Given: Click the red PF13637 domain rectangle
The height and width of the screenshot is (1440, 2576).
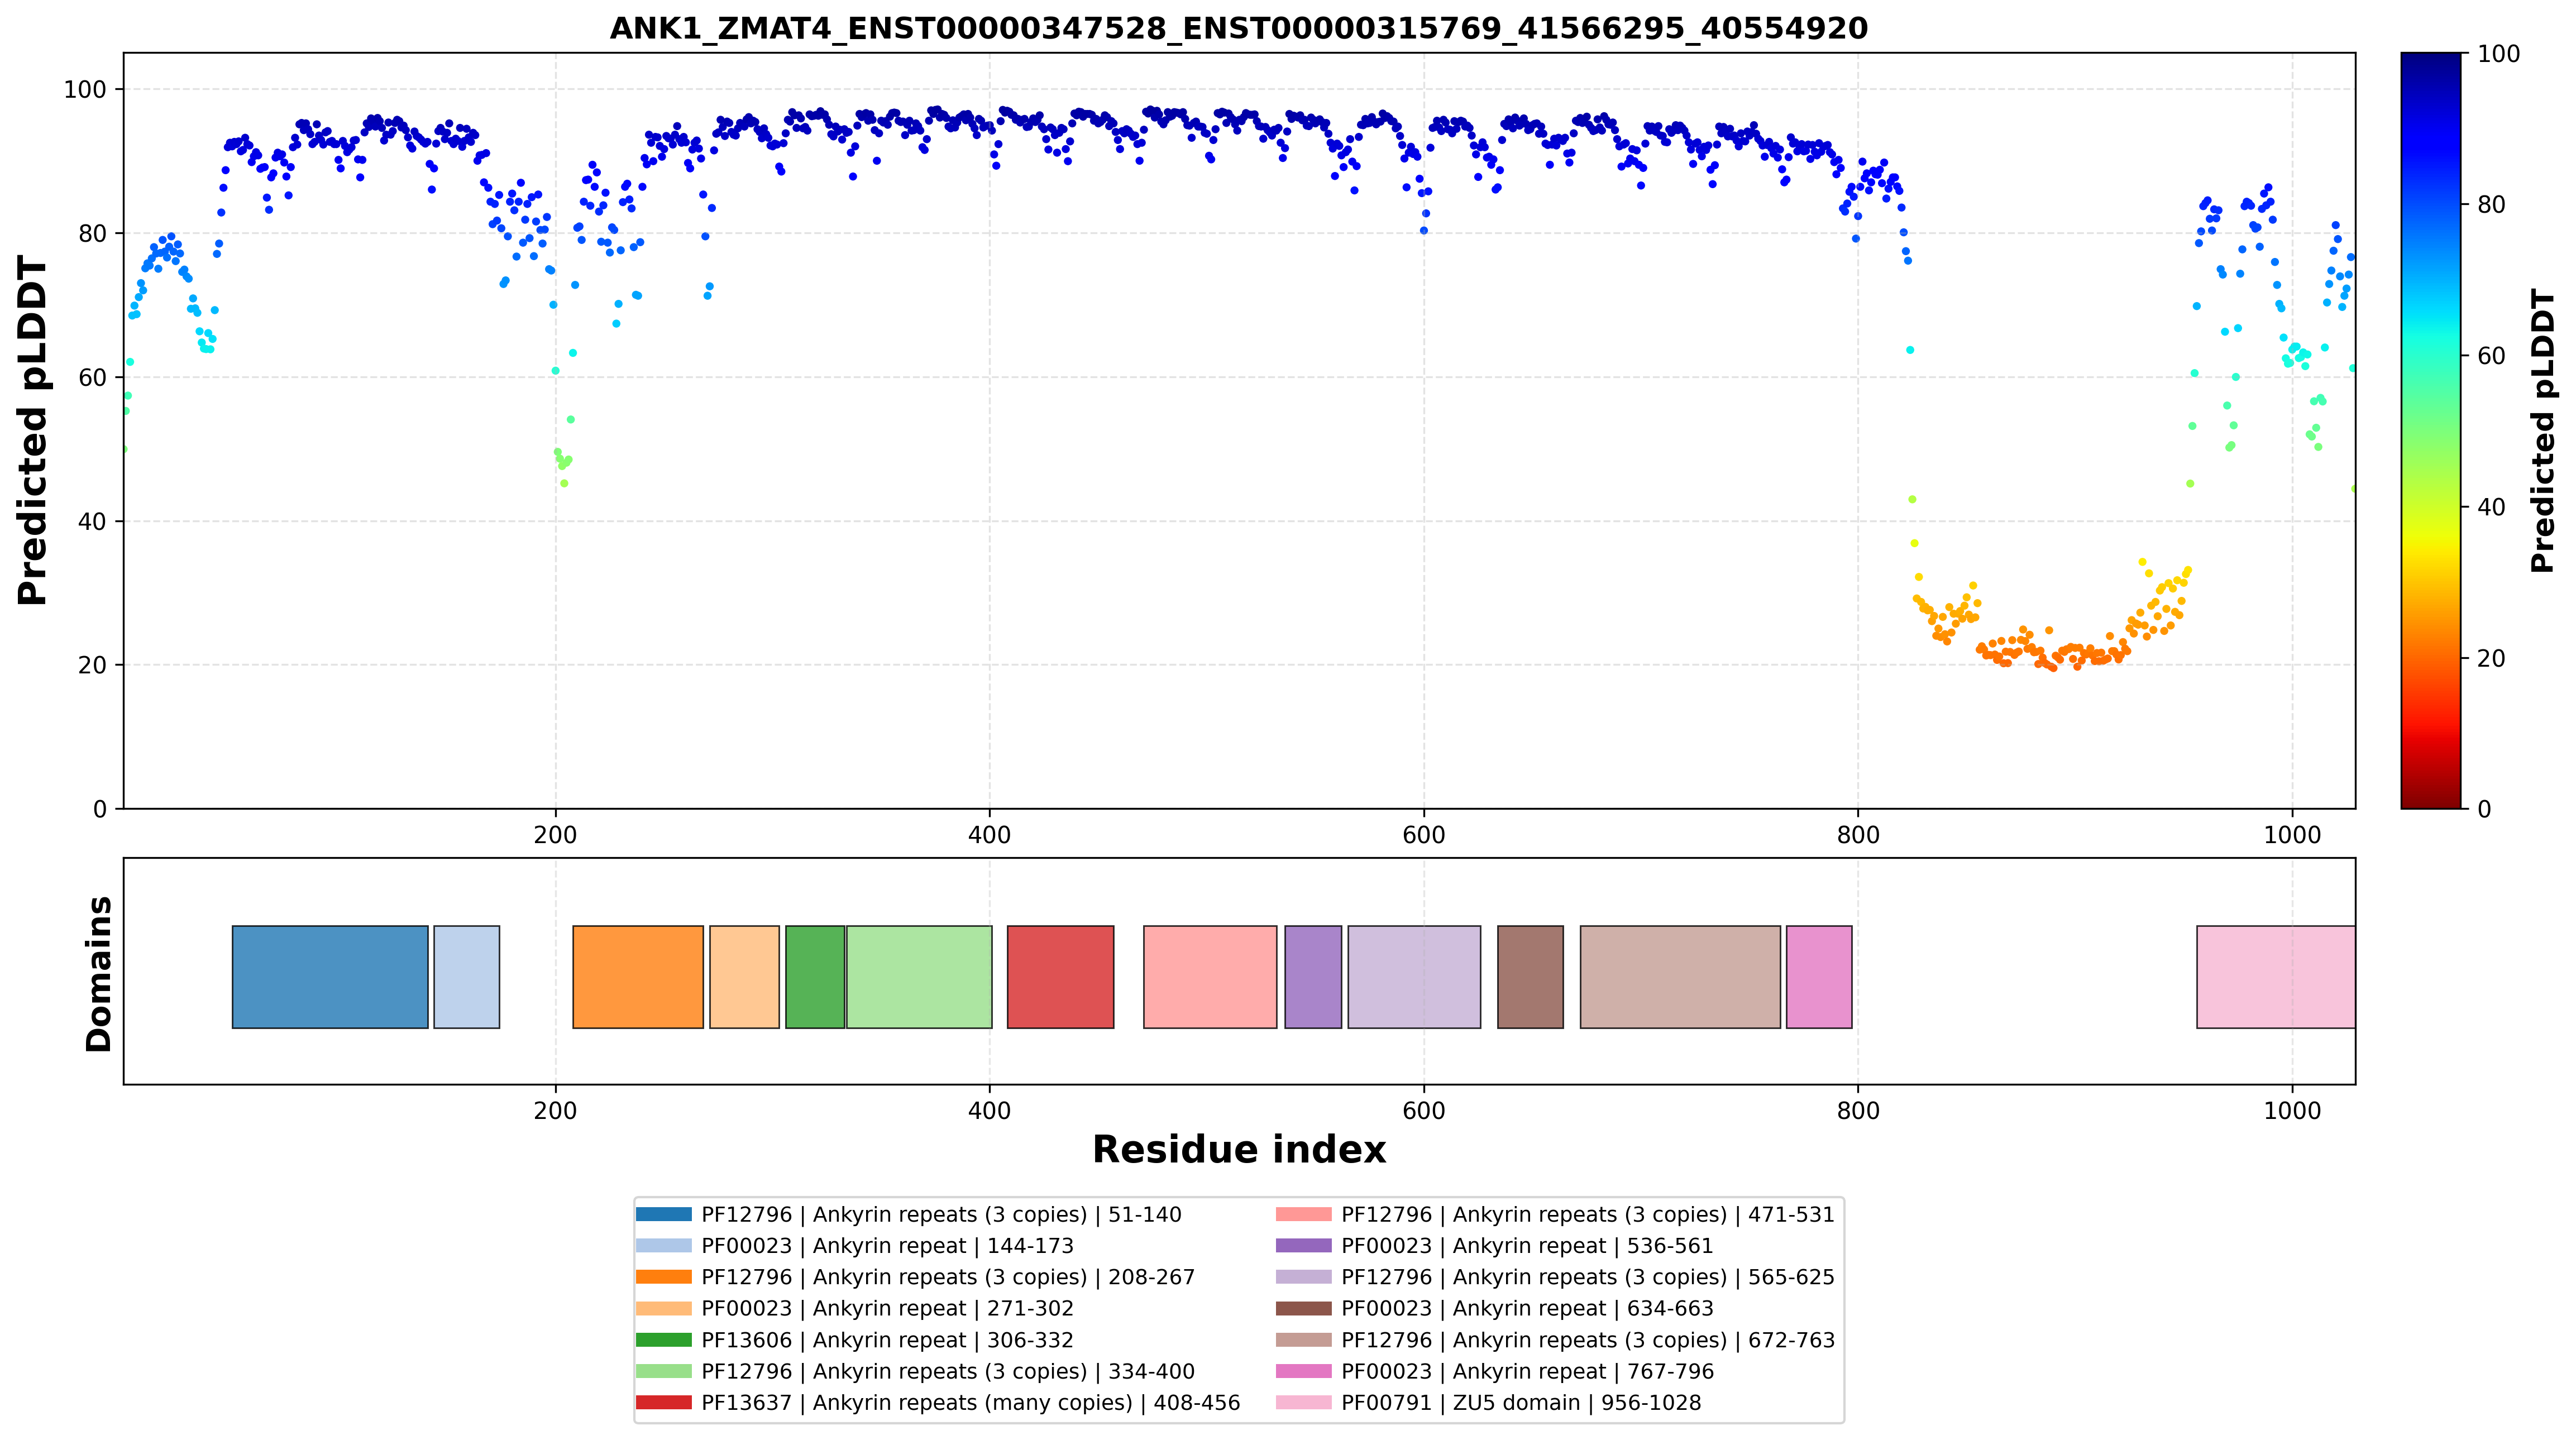Looking at the screenshot, I should (x=1060, y=977).
